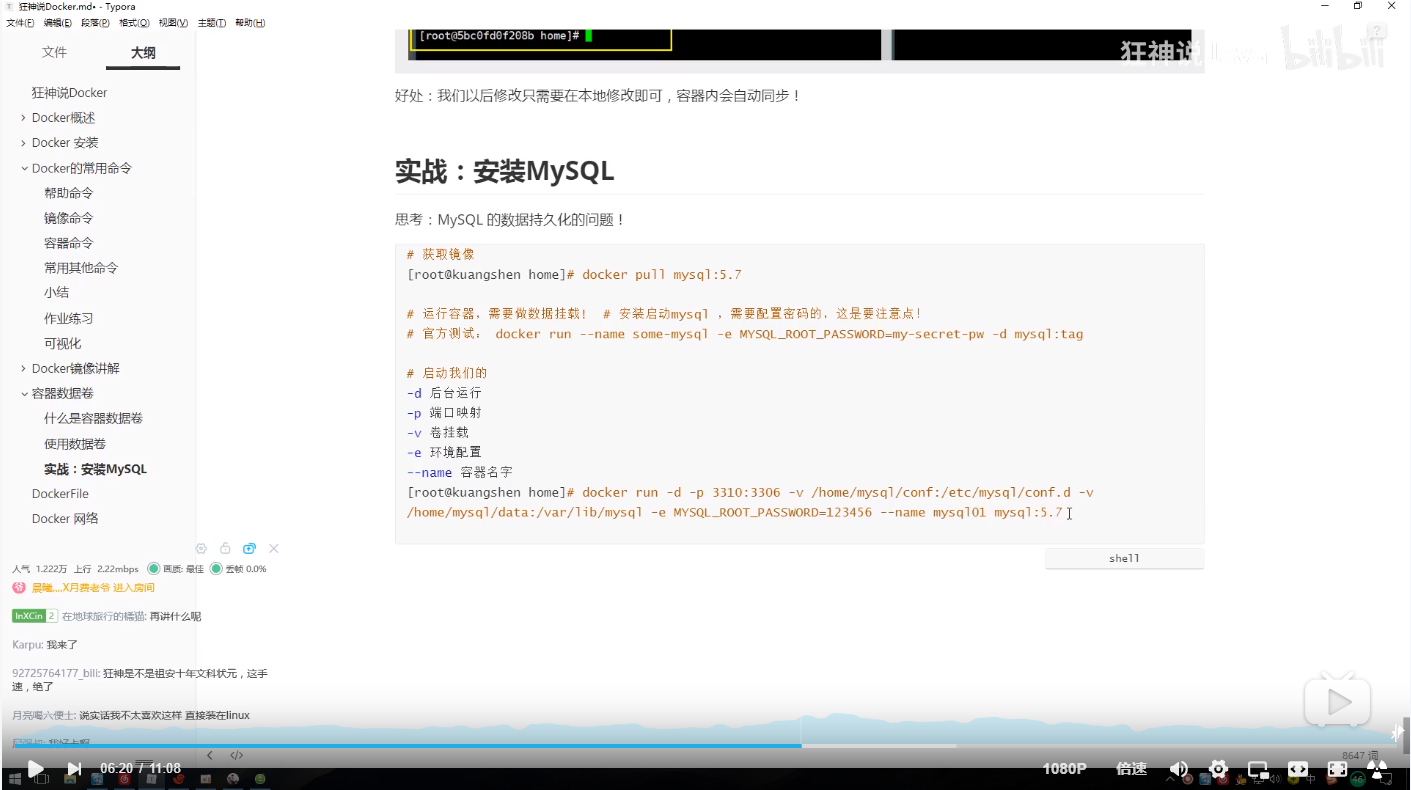
Task: Click the blue pop-out window icon
Action: coord(249,548)
